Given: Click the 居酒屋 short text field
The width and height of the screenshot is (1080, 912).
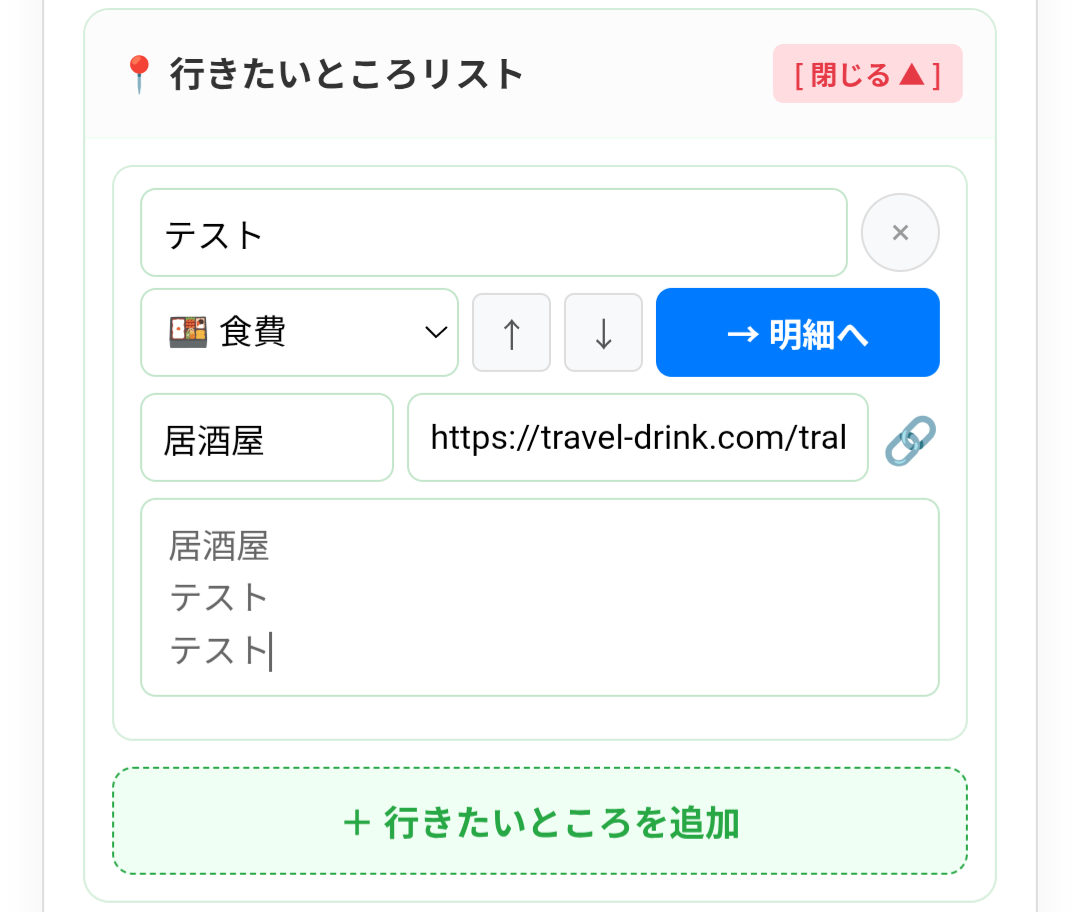Looking at the screenshot, I should 266,438.
